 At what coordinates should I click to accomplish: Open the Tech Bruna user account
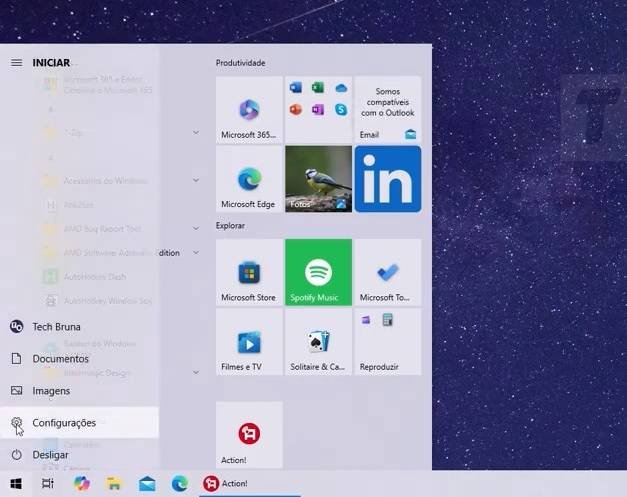[79, 327]
